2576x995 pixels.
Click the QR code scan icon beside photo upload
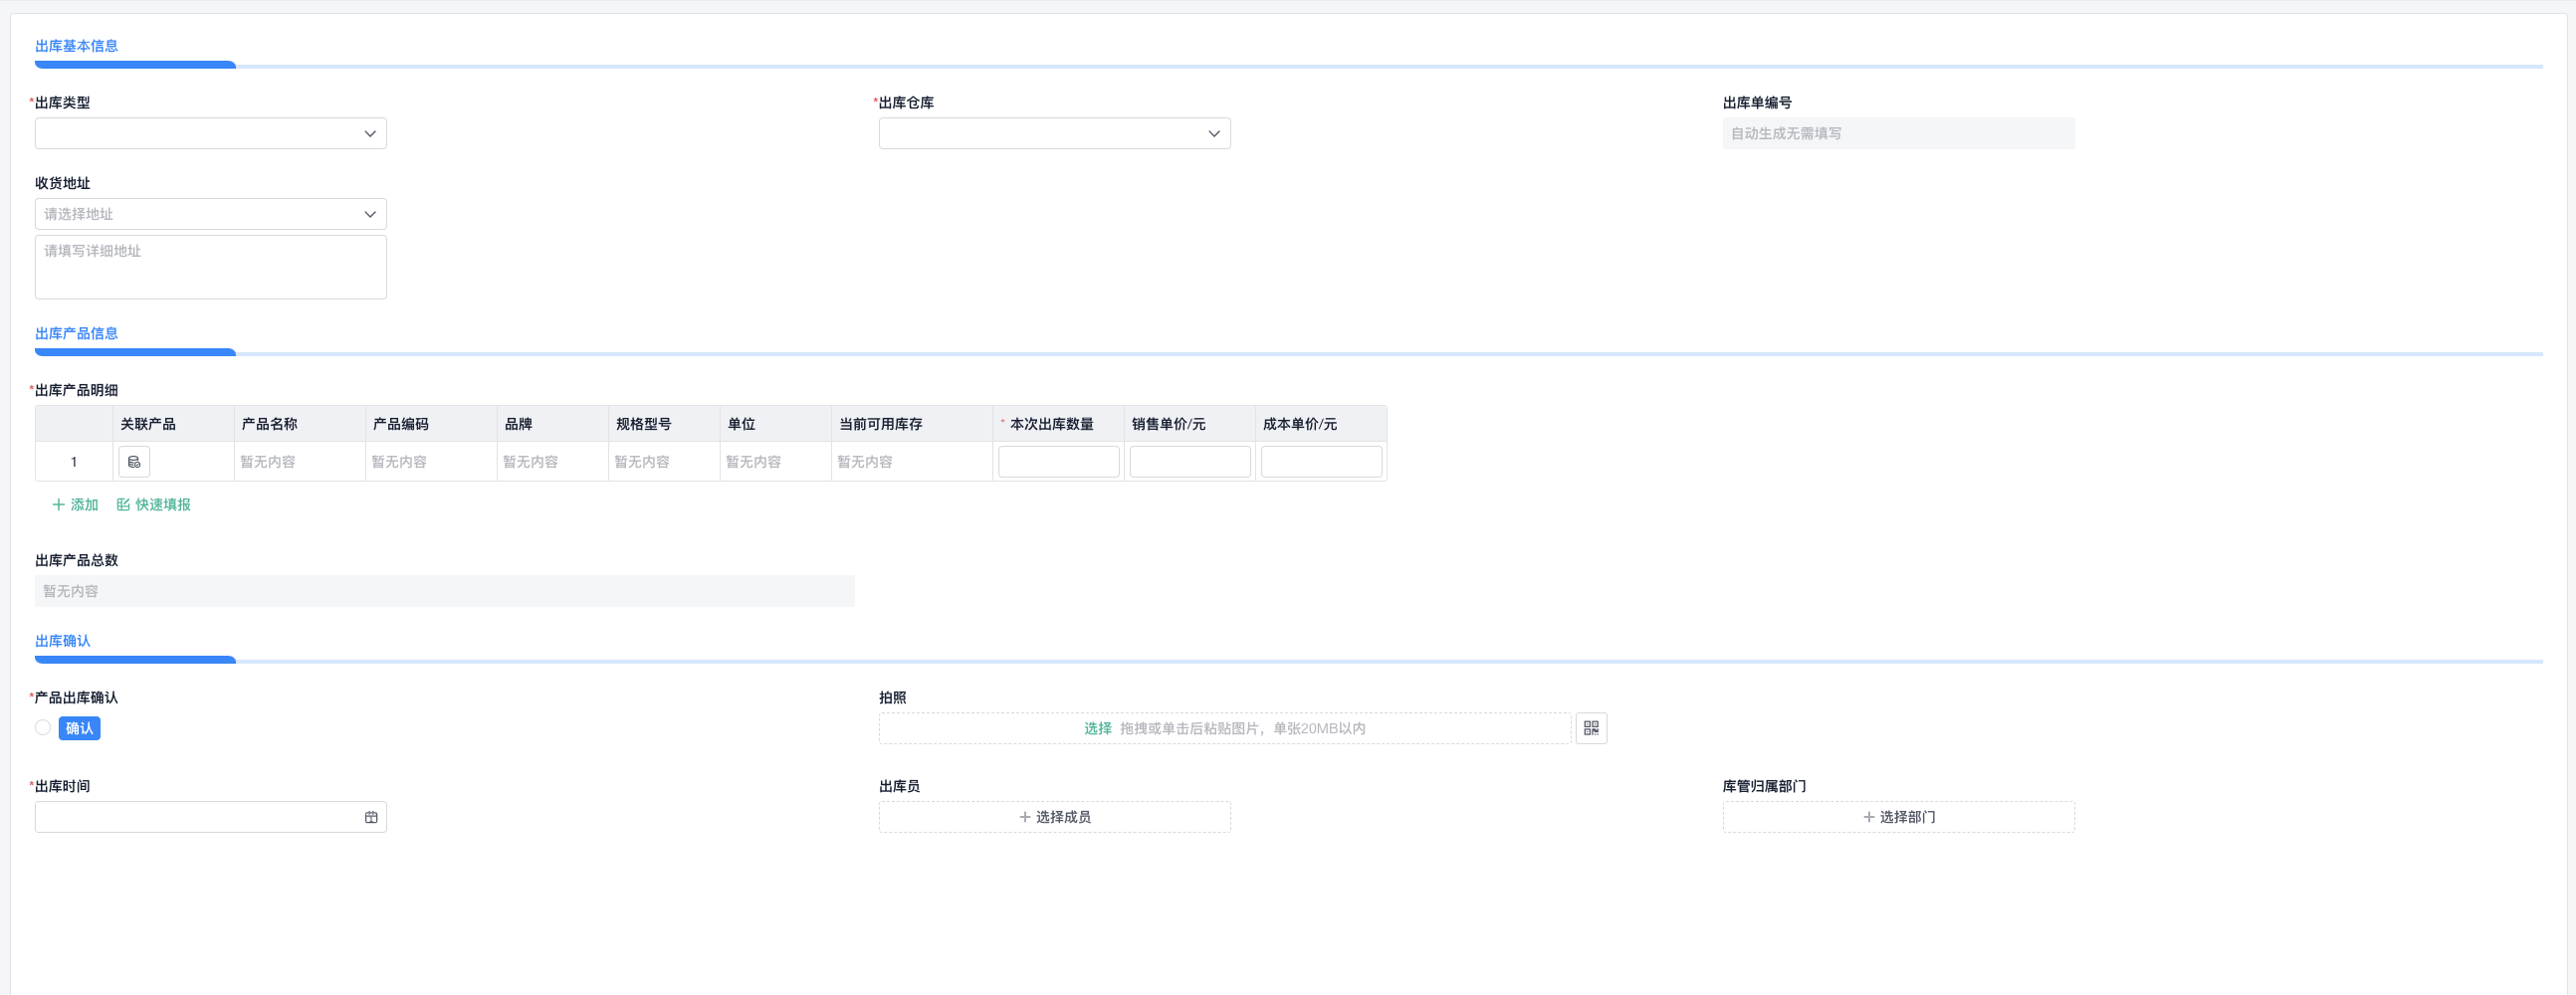1591,728
